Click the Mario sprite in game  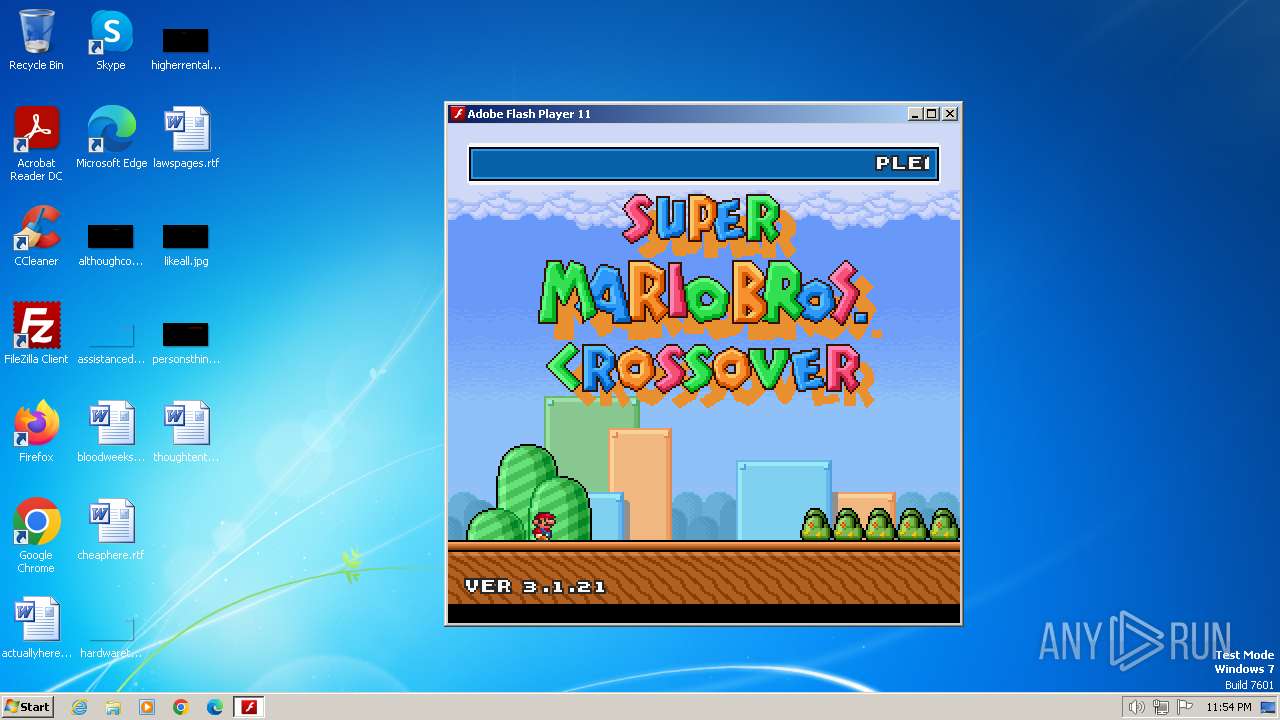[543, 527]
